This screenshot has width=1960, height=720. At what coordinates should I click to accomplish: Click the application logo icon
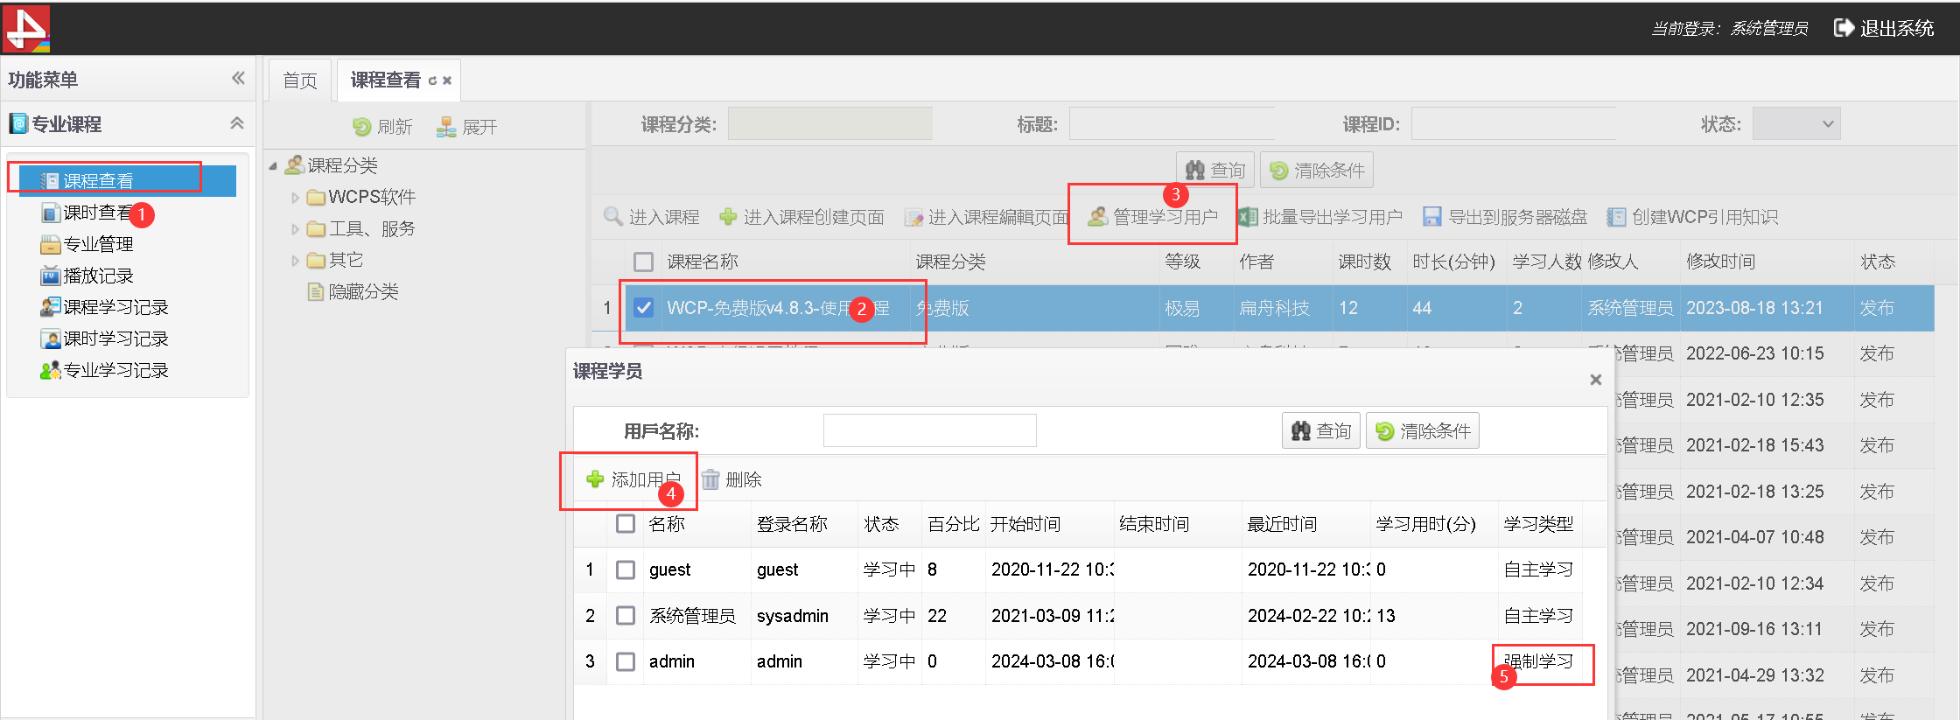click(27, 29)
